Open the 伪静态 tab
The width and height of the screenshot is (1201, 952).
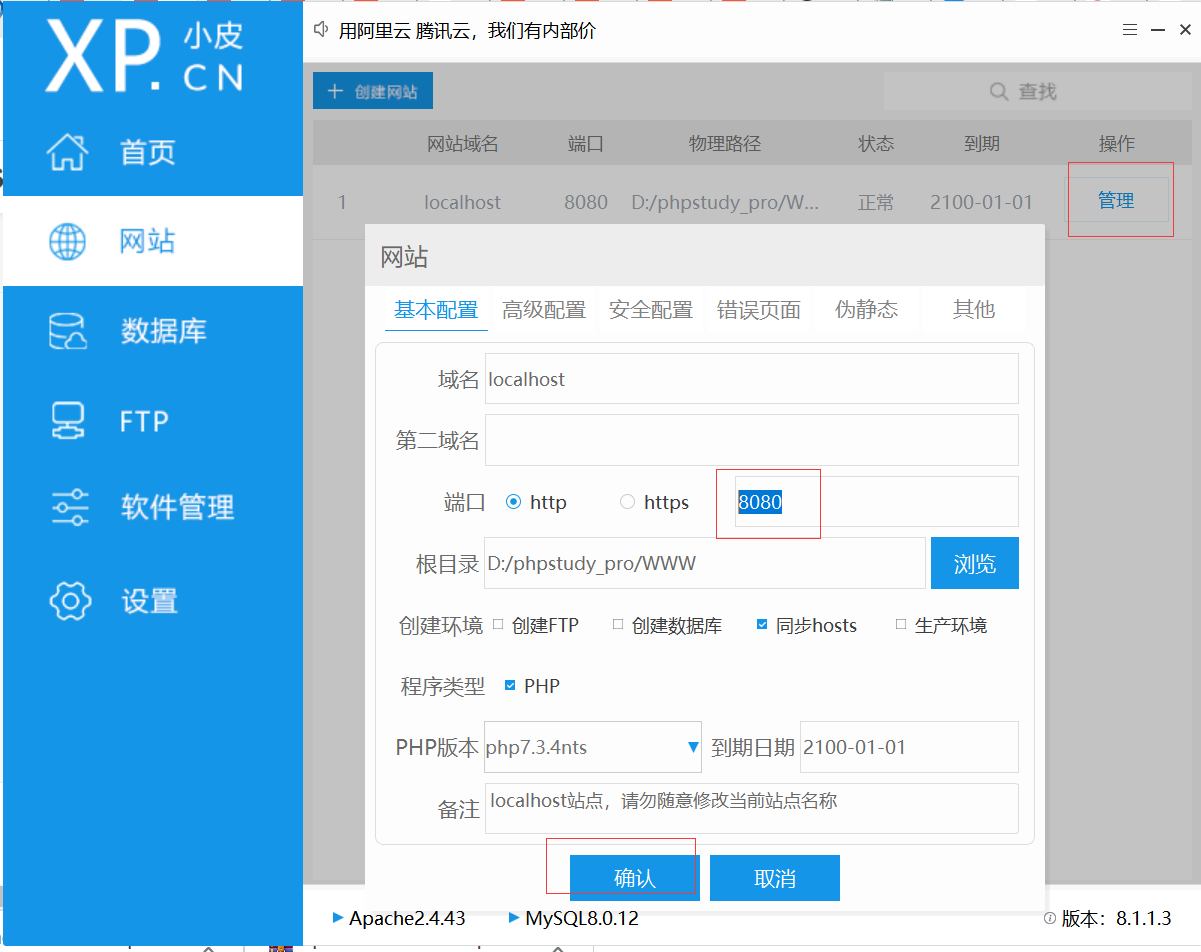[x=866, y=310]
